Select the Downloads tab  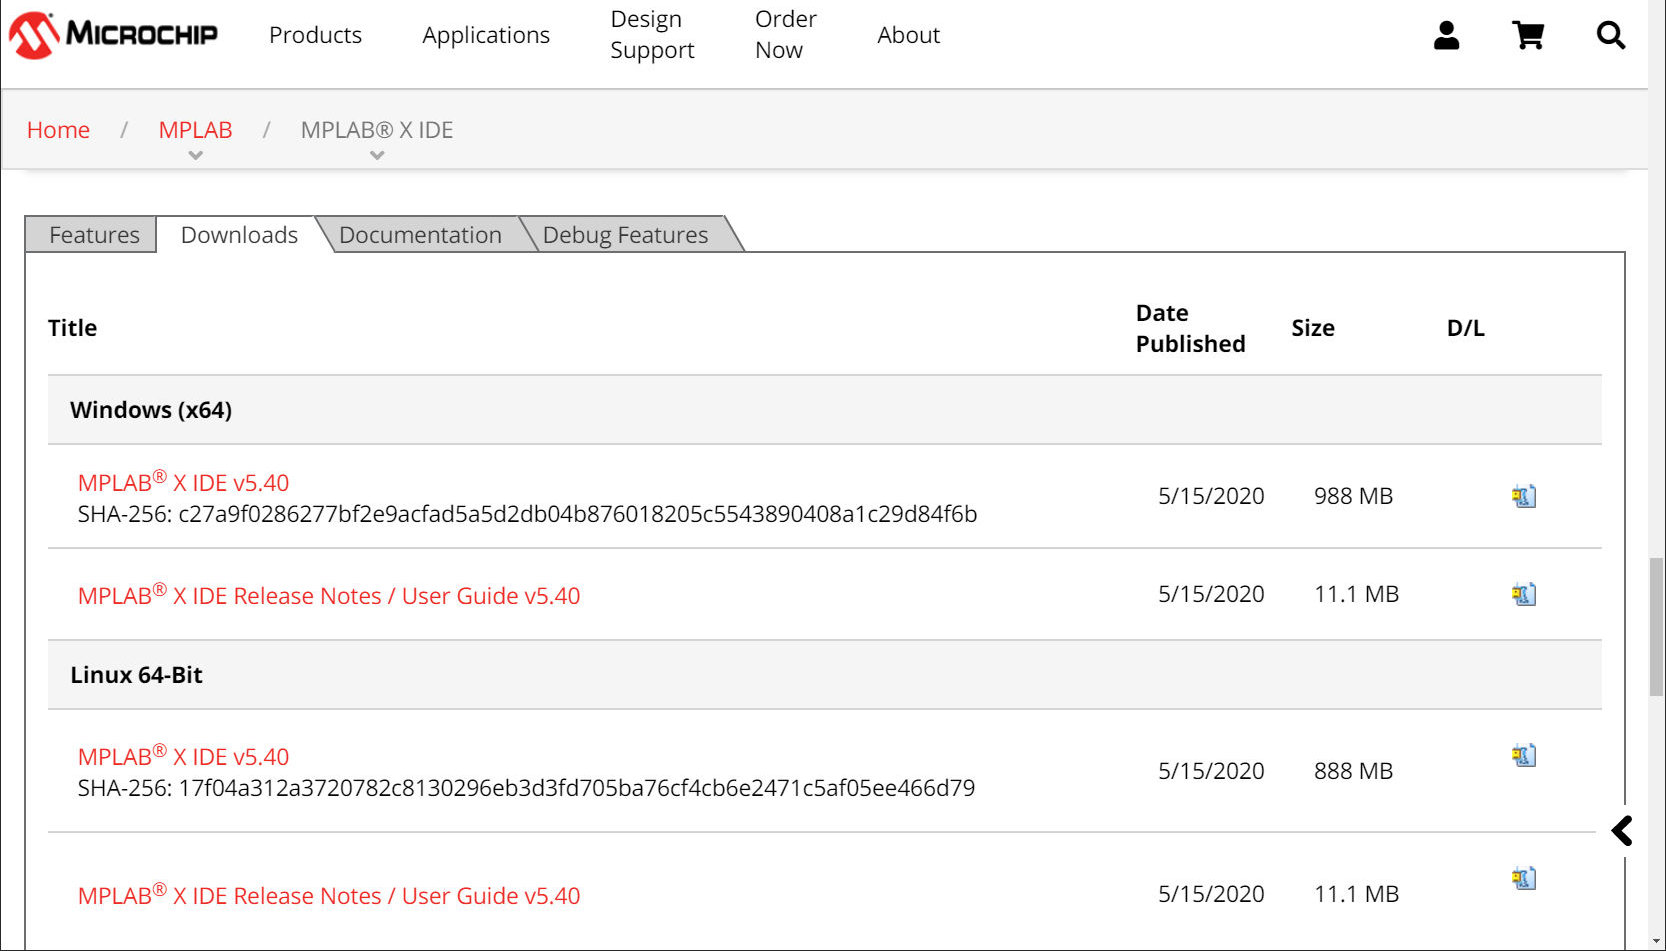pyautogui.click(x=239, y=235)
